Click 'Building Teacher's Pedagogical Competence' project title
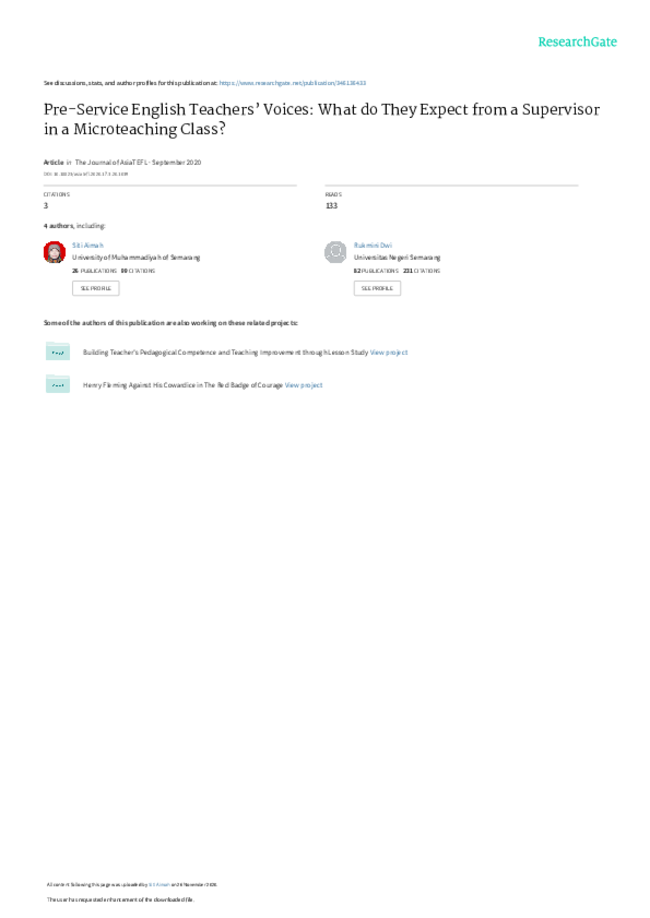Screen dimensions: 650x918 tap(225, 352)
